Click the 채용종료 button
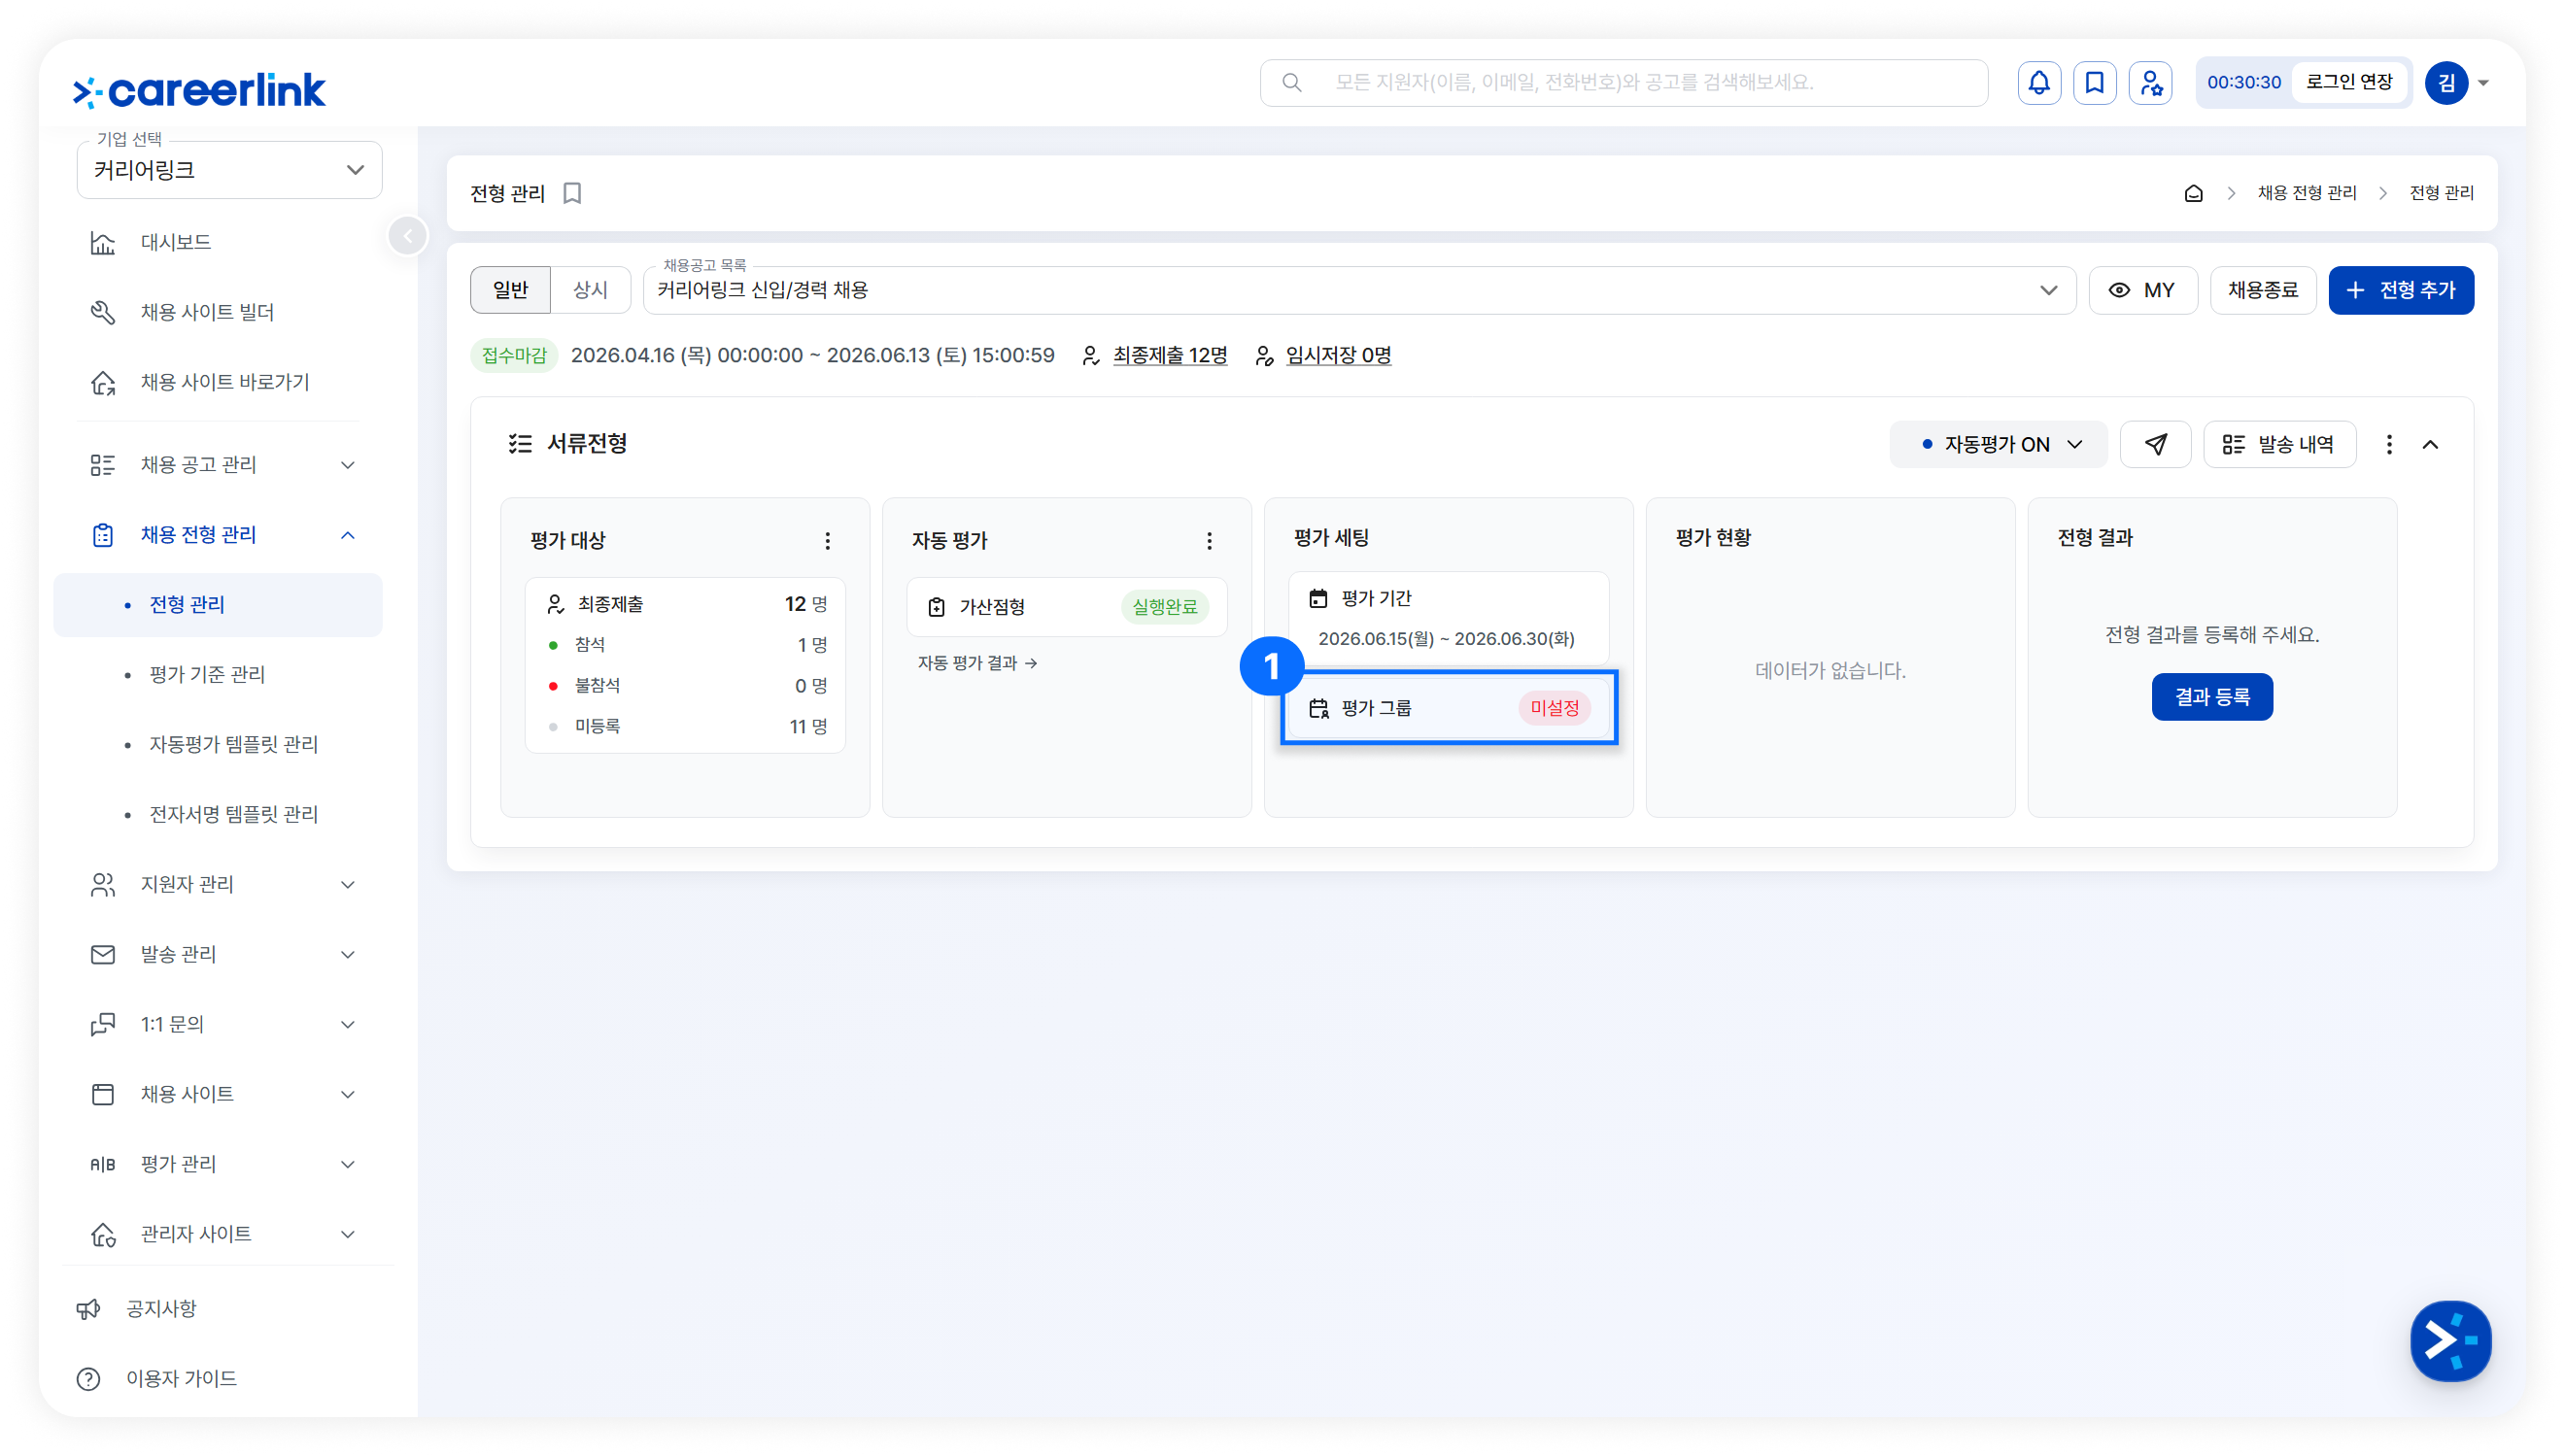This screenshot has height=1456, width=2565. [x=2262, y=291]
